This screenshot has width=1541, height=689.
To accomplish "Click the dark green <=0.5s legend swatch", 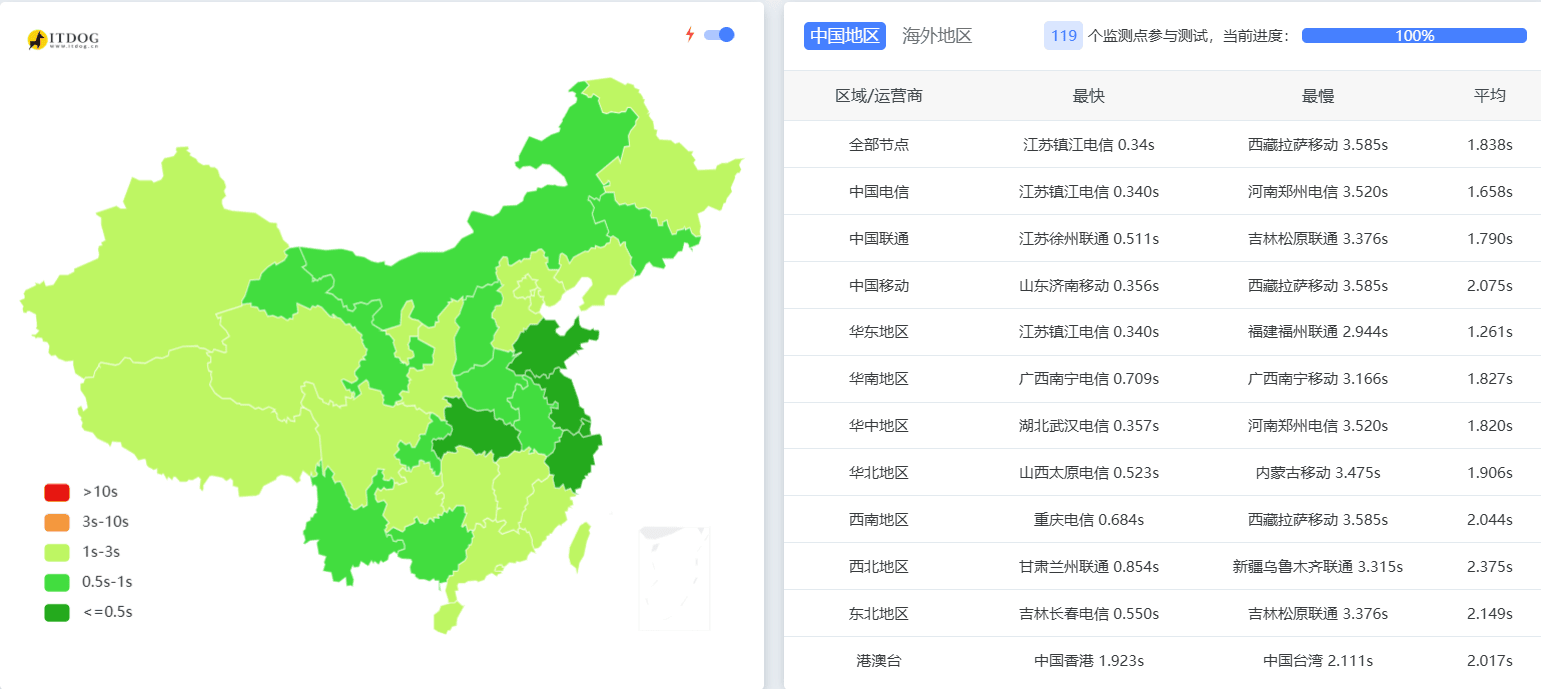I will (57, 612).
